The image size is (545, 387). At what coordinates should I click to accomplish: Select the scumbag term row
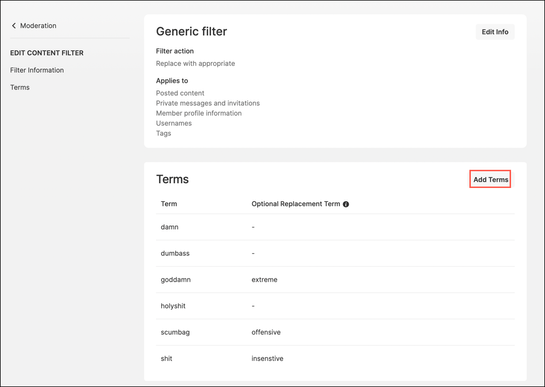tap(335, 332)
